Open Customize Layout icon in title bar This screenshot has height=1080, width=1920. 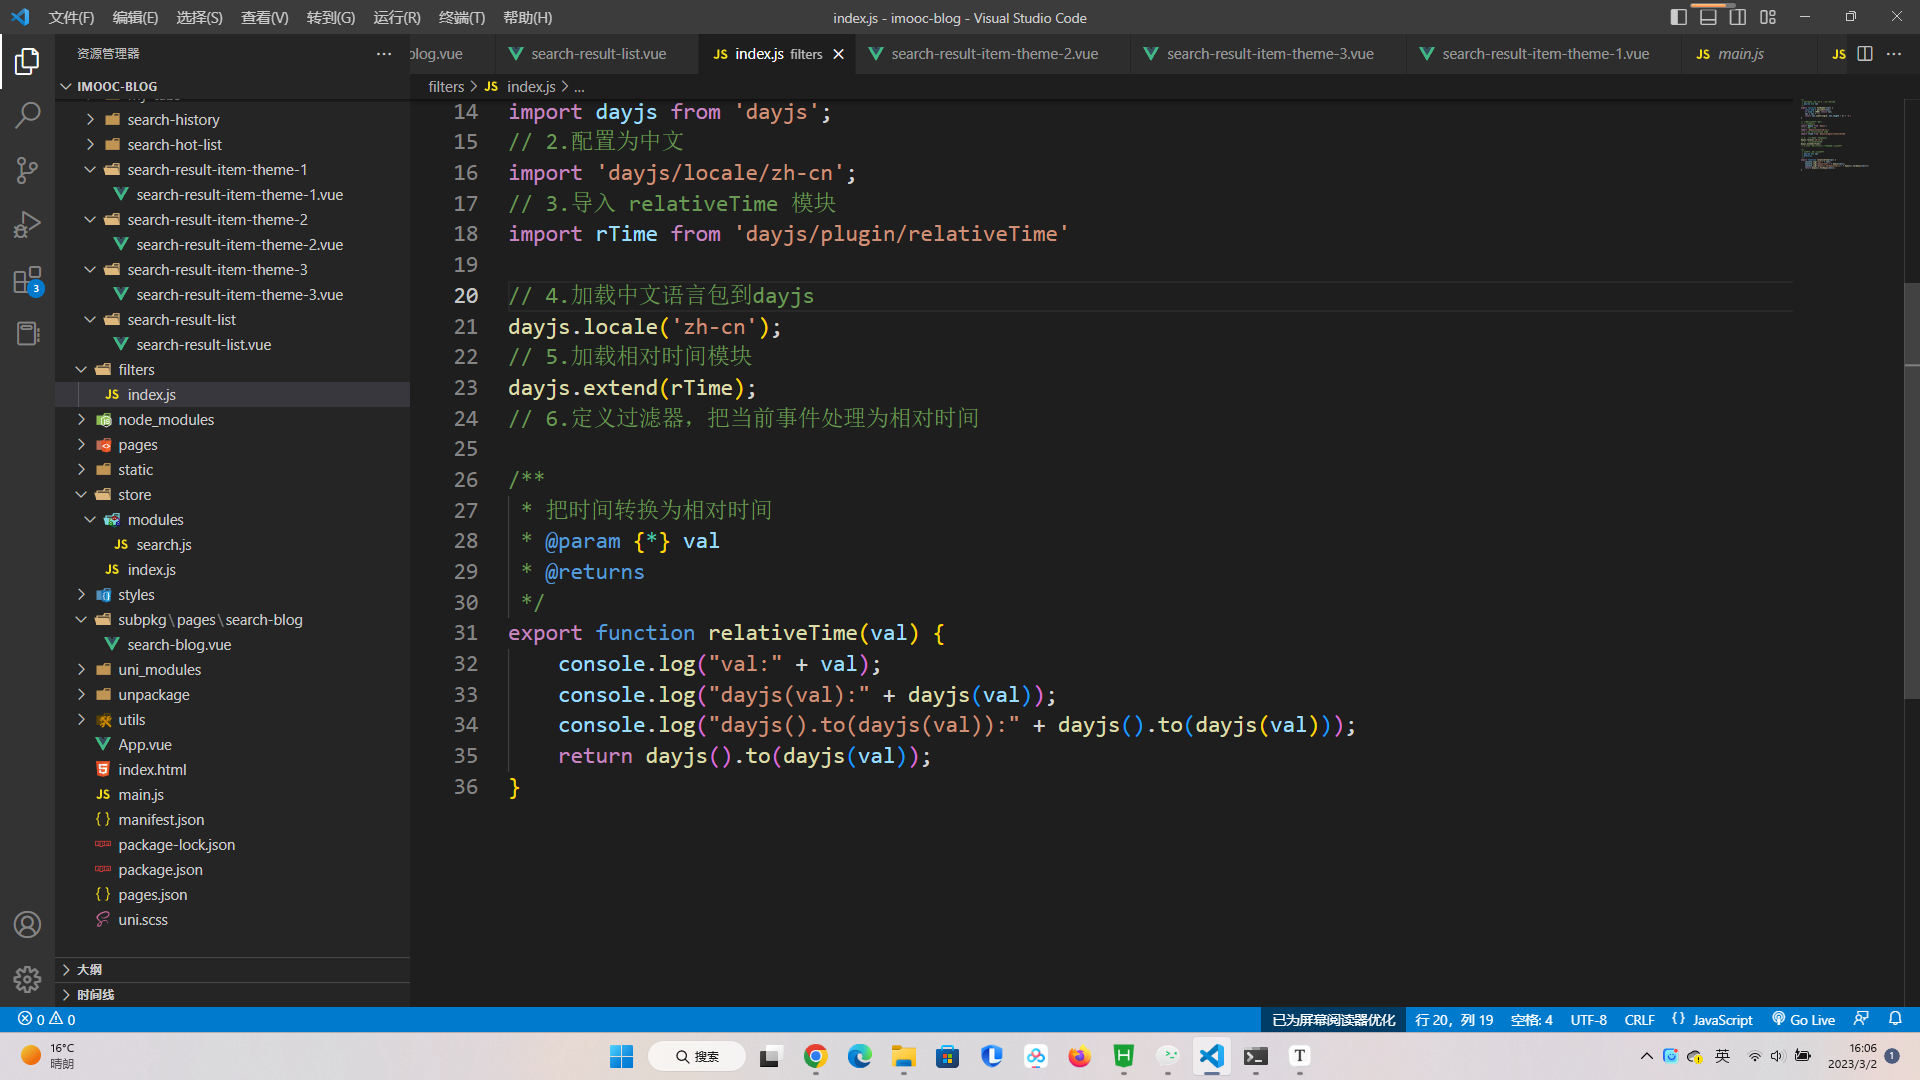coord(1768,17)
